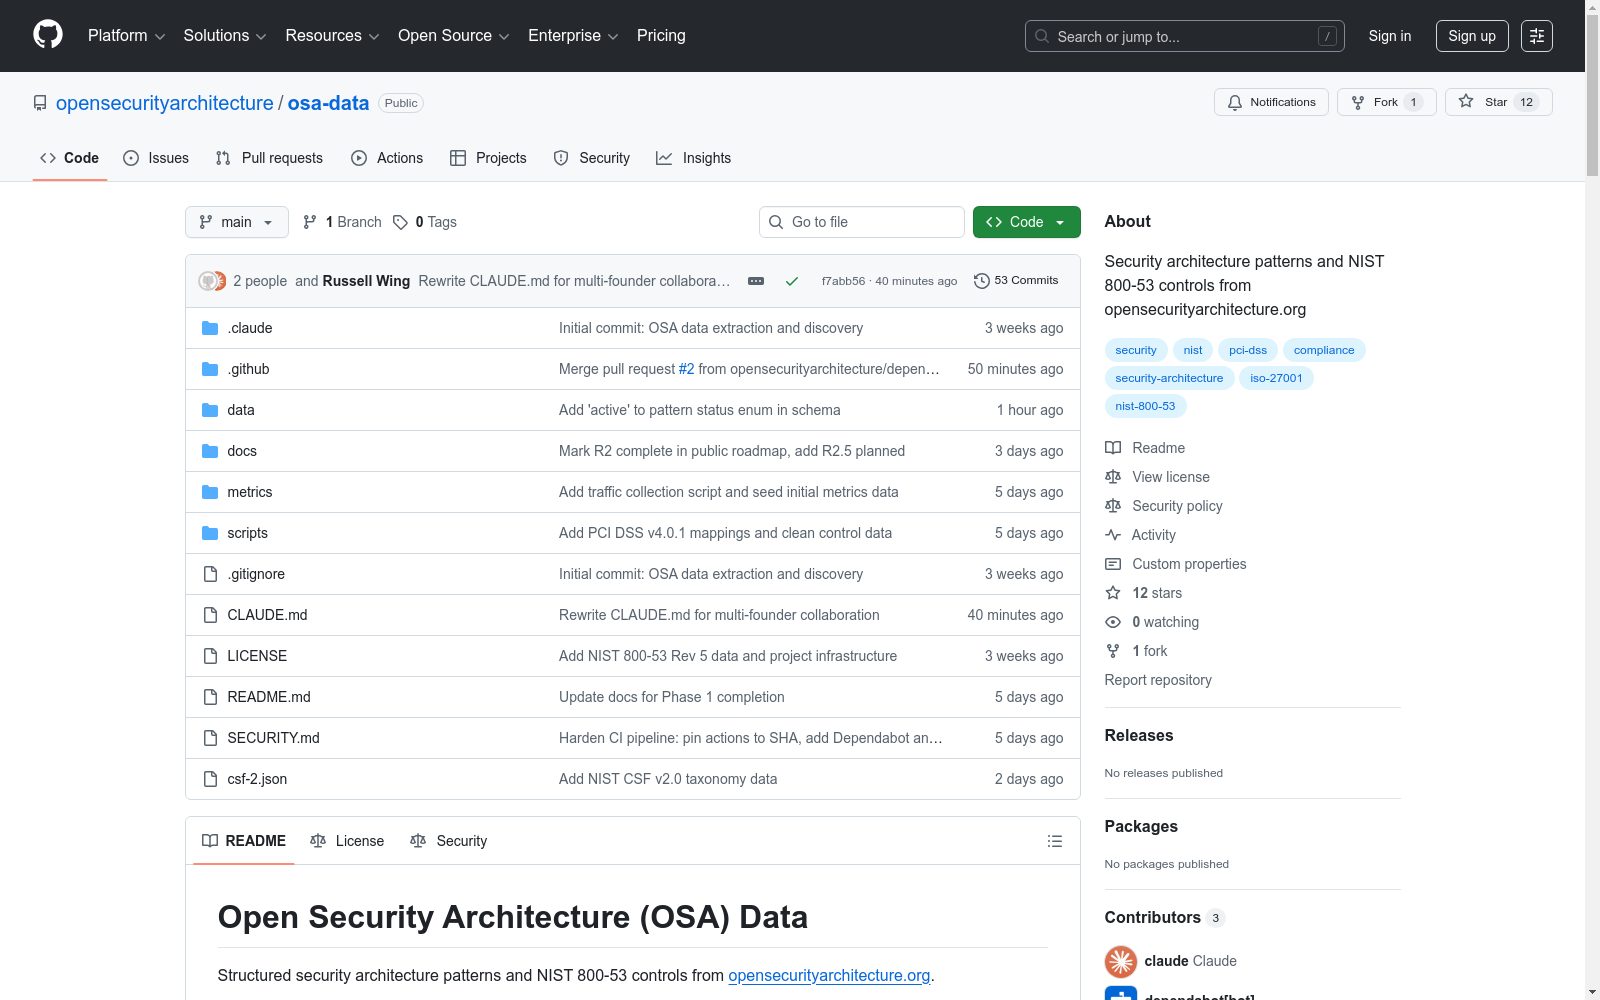View the green commit status checkmark
Screen dimensions: 1600x1000
[x=792, y=281]
